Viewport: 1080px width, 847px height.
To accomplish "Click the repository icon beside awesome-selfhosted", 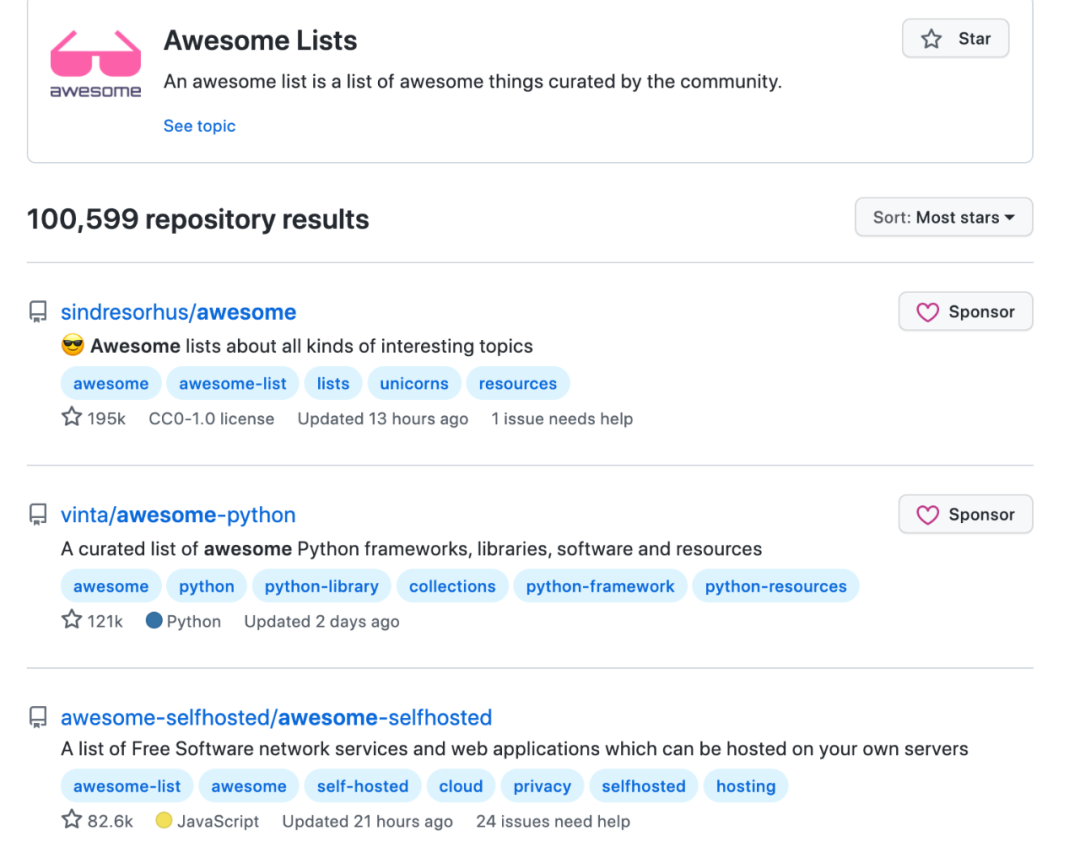I will [x=38, y=717].
